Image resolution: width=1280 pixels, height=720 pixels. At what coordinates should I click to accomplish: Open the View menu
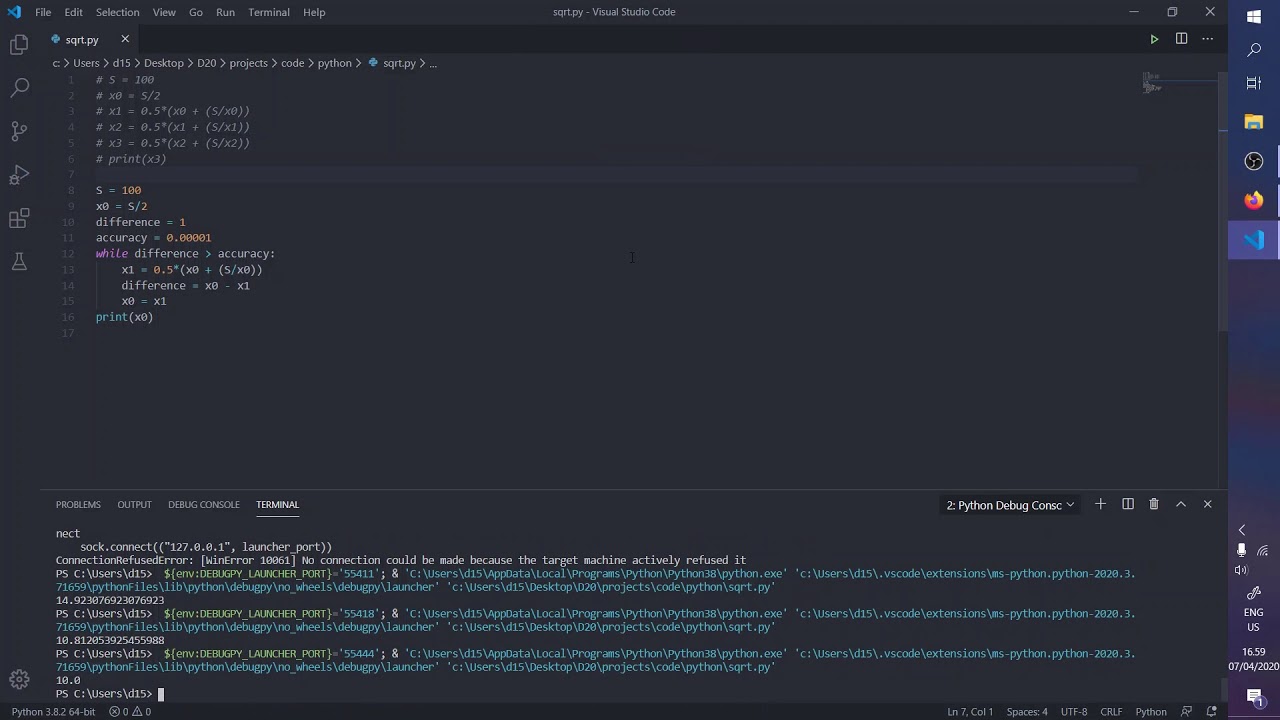(x=164, y=12)
